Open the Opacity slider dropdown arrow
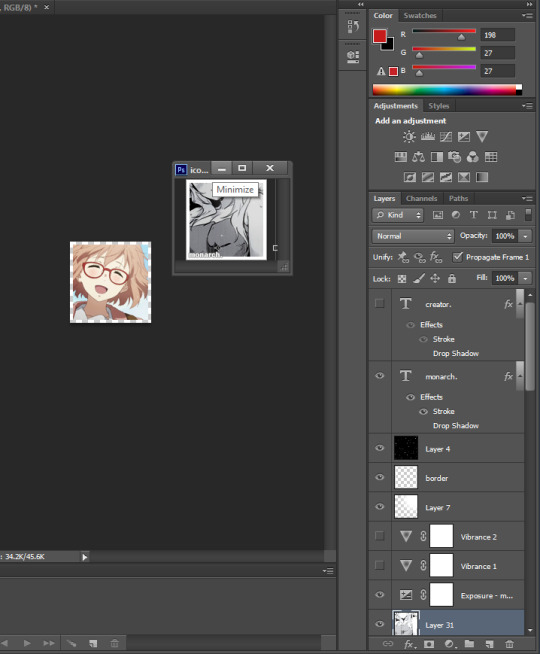 (525, 236)
